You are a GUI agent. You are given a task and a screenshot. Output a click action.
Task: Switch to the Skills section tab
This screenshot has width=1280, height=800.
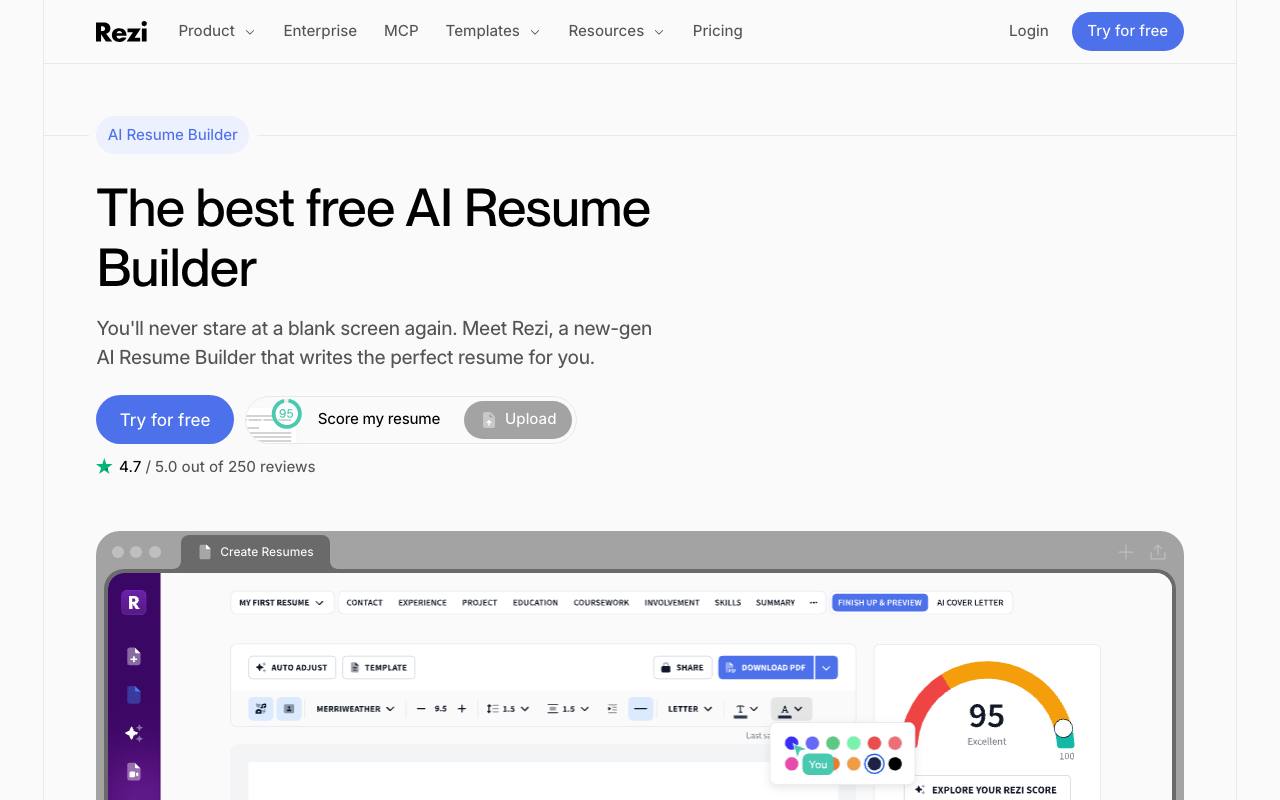point(728,603)
